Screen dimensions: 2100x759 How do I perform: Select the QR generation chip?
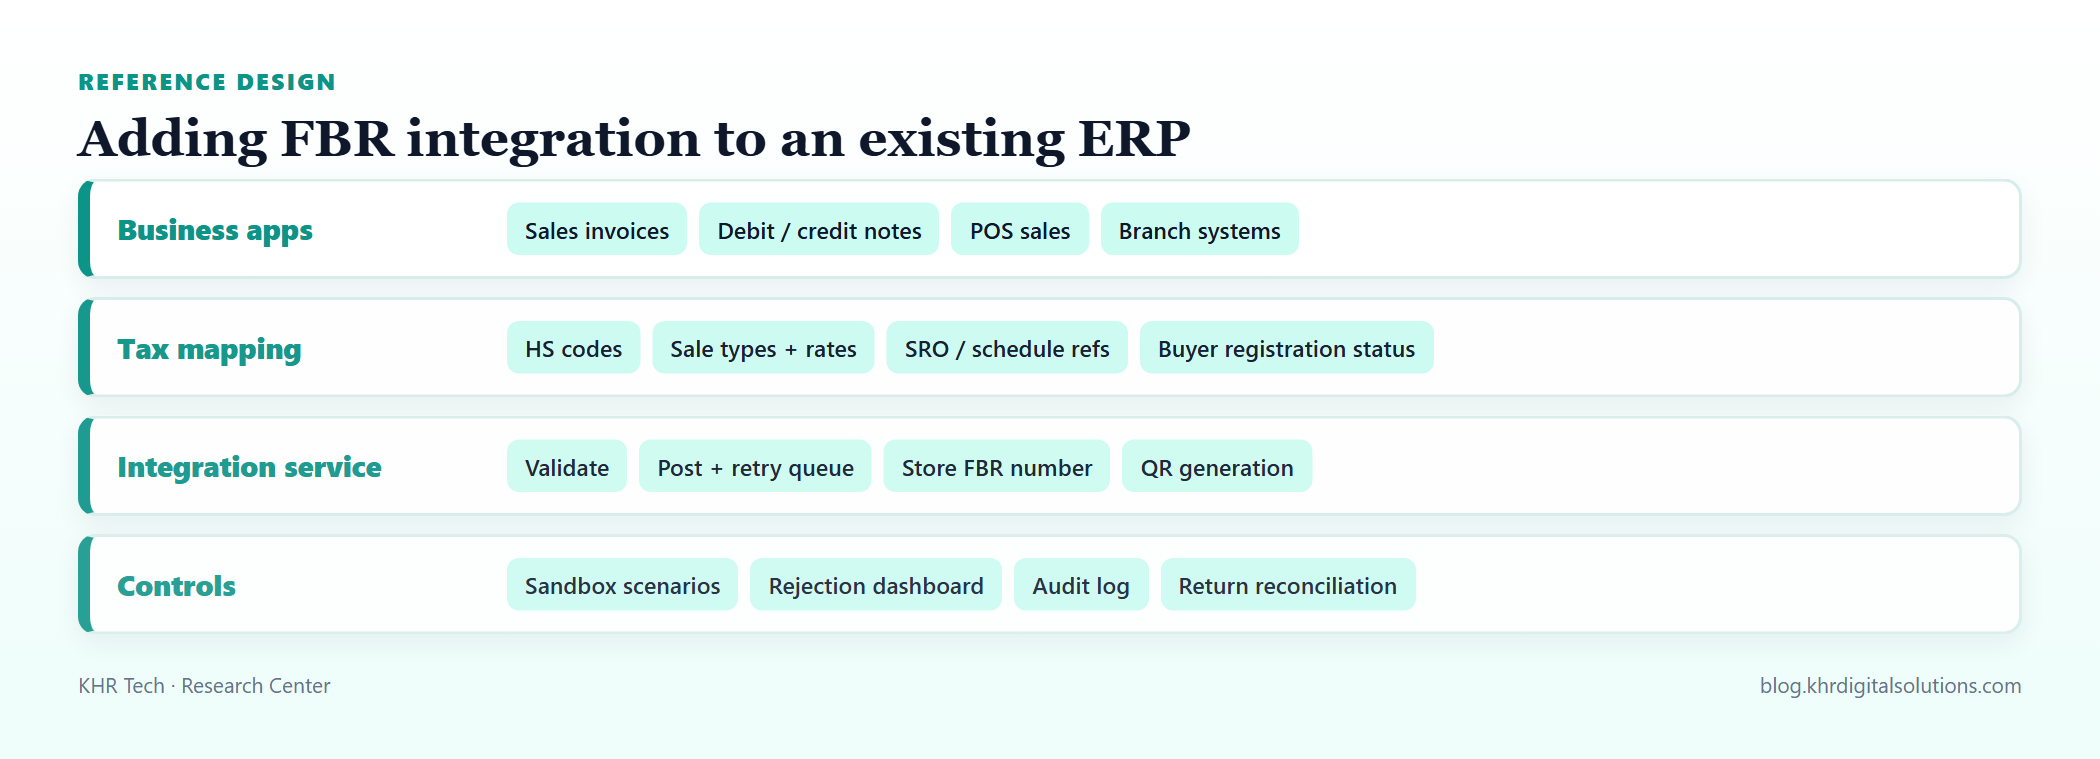coord(1217,467)
